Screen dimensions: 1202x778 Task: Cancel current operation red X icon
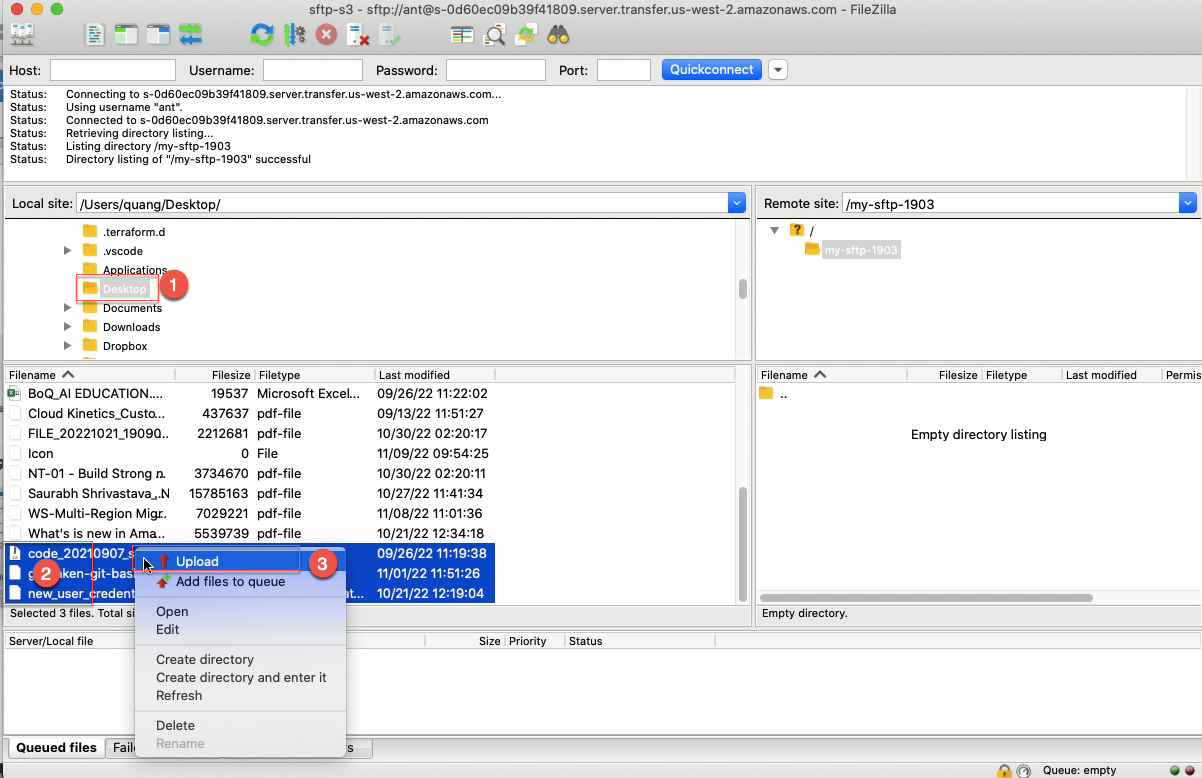coord(326,35)
